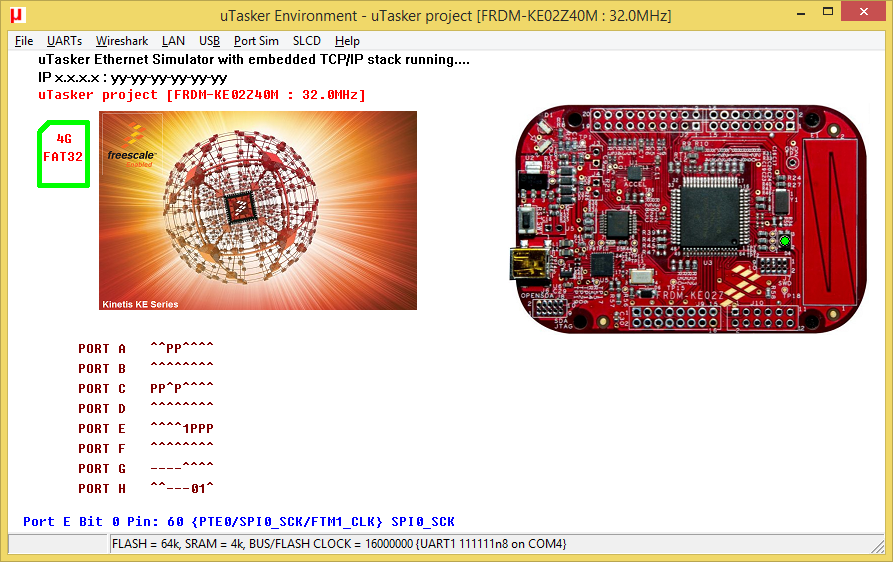Image resolution: width=893 pixels, height=562 pixels.
Task: Open the File menu
Action: point(23,41)
